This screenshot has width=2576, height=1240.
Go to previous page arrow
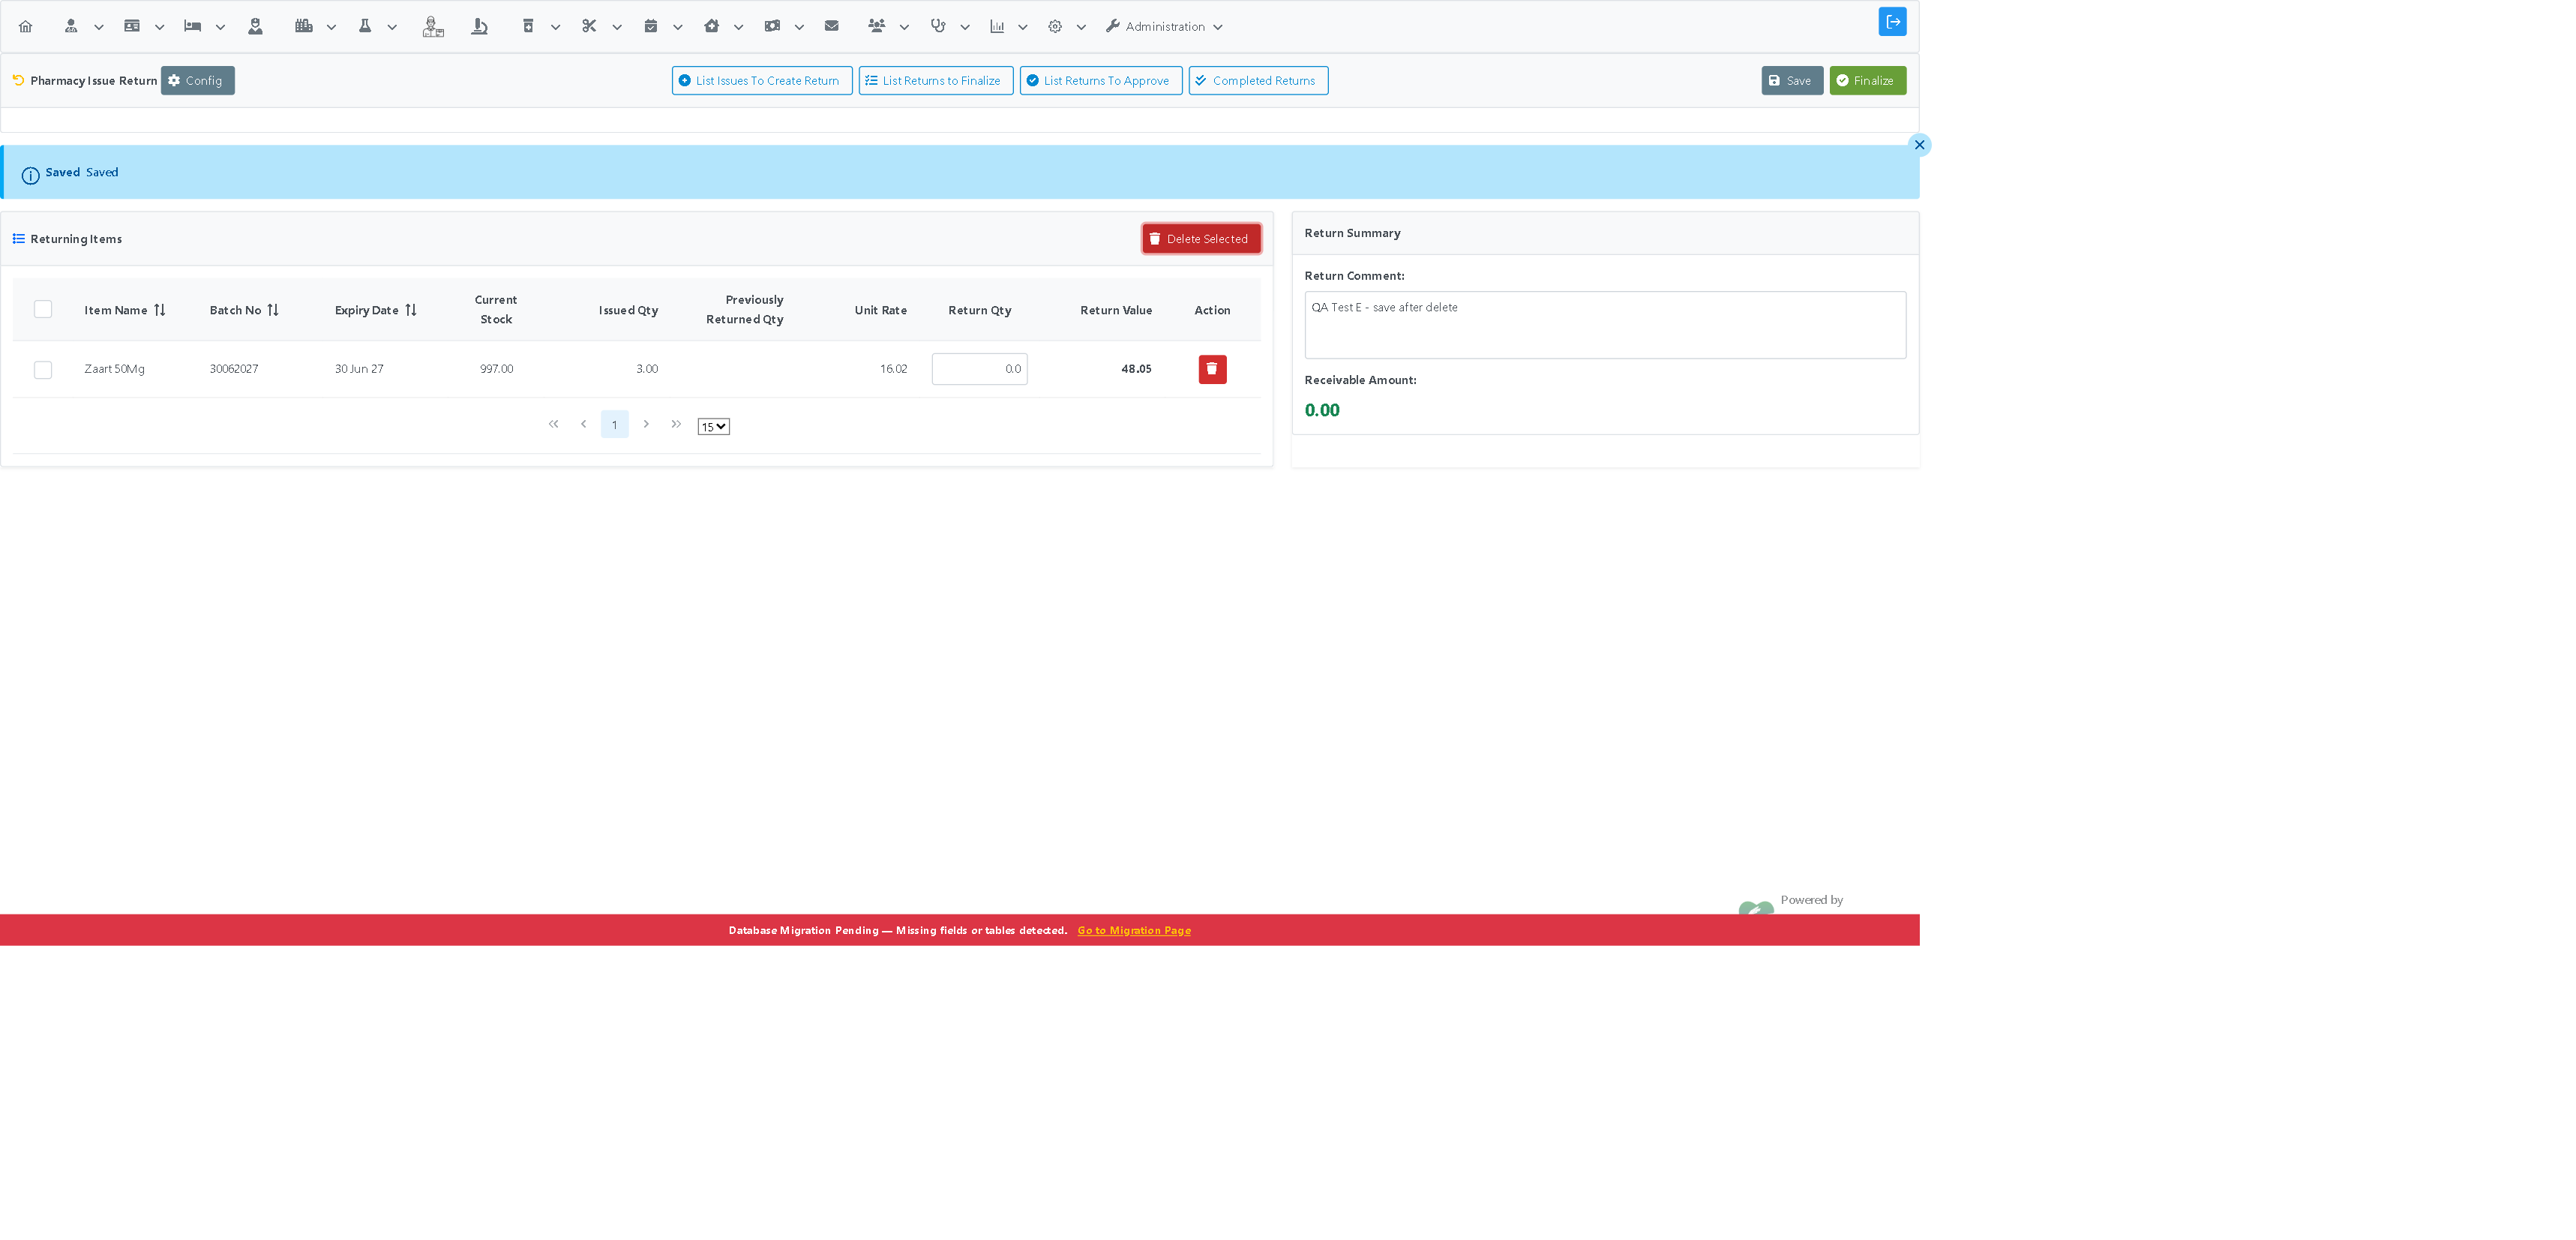click(584, 424)
